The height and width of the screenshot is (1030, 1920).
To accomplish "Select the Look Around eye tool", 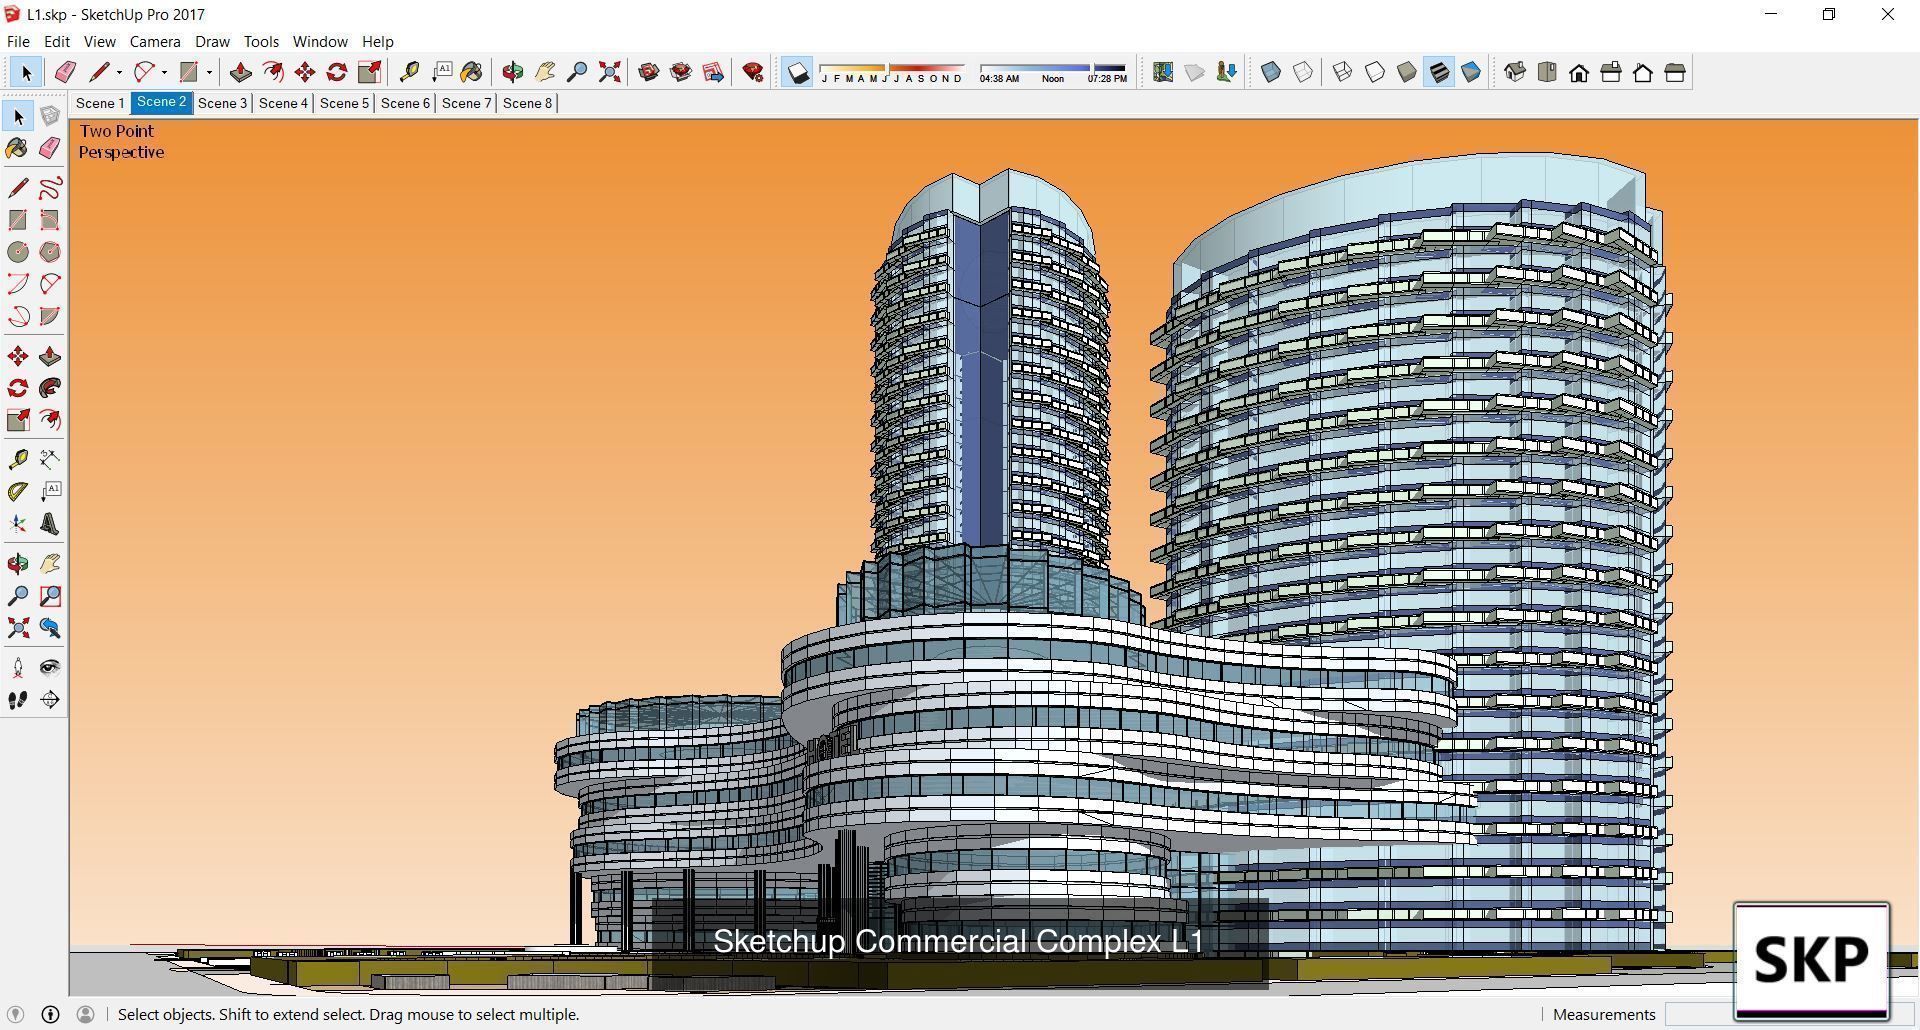I will [50, 668].
